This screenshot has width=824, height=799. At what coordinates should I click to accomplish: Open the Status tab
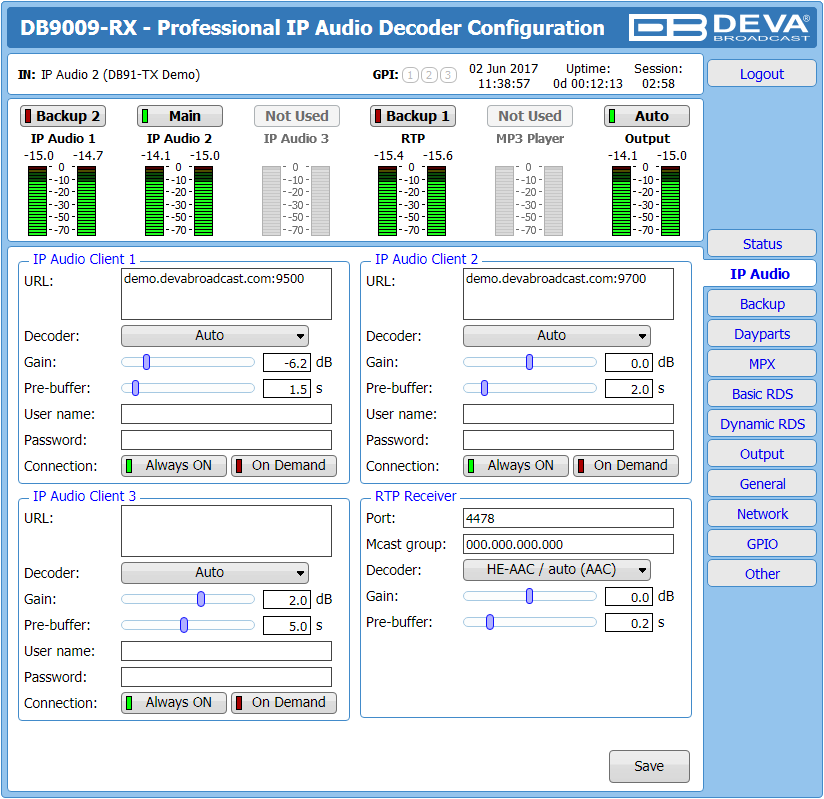tap(762, 244)
